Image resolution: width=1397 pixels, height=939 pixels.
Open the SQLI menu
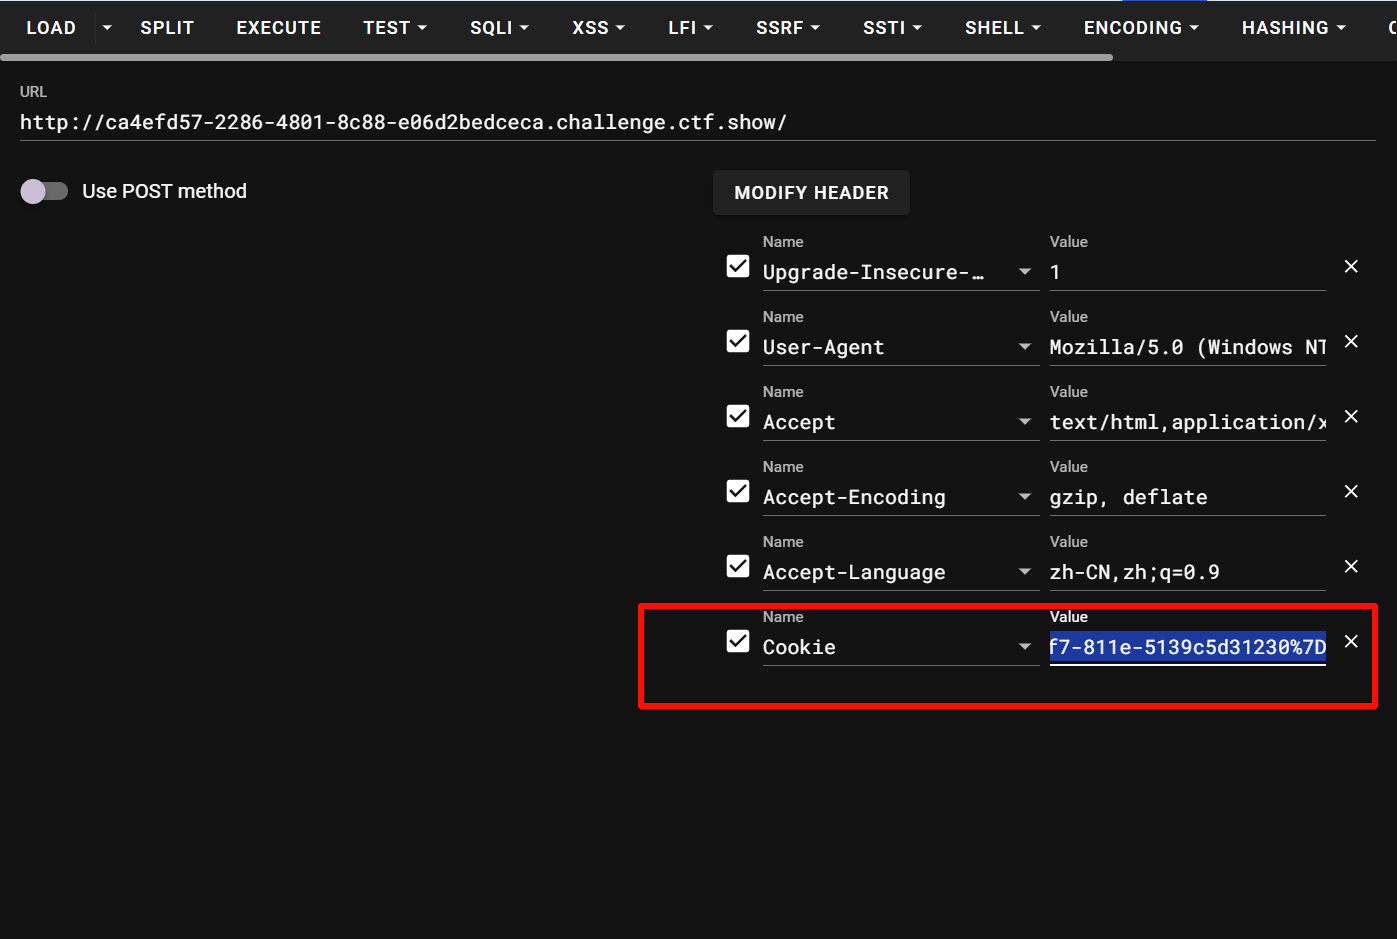click(x=499, y=28)
